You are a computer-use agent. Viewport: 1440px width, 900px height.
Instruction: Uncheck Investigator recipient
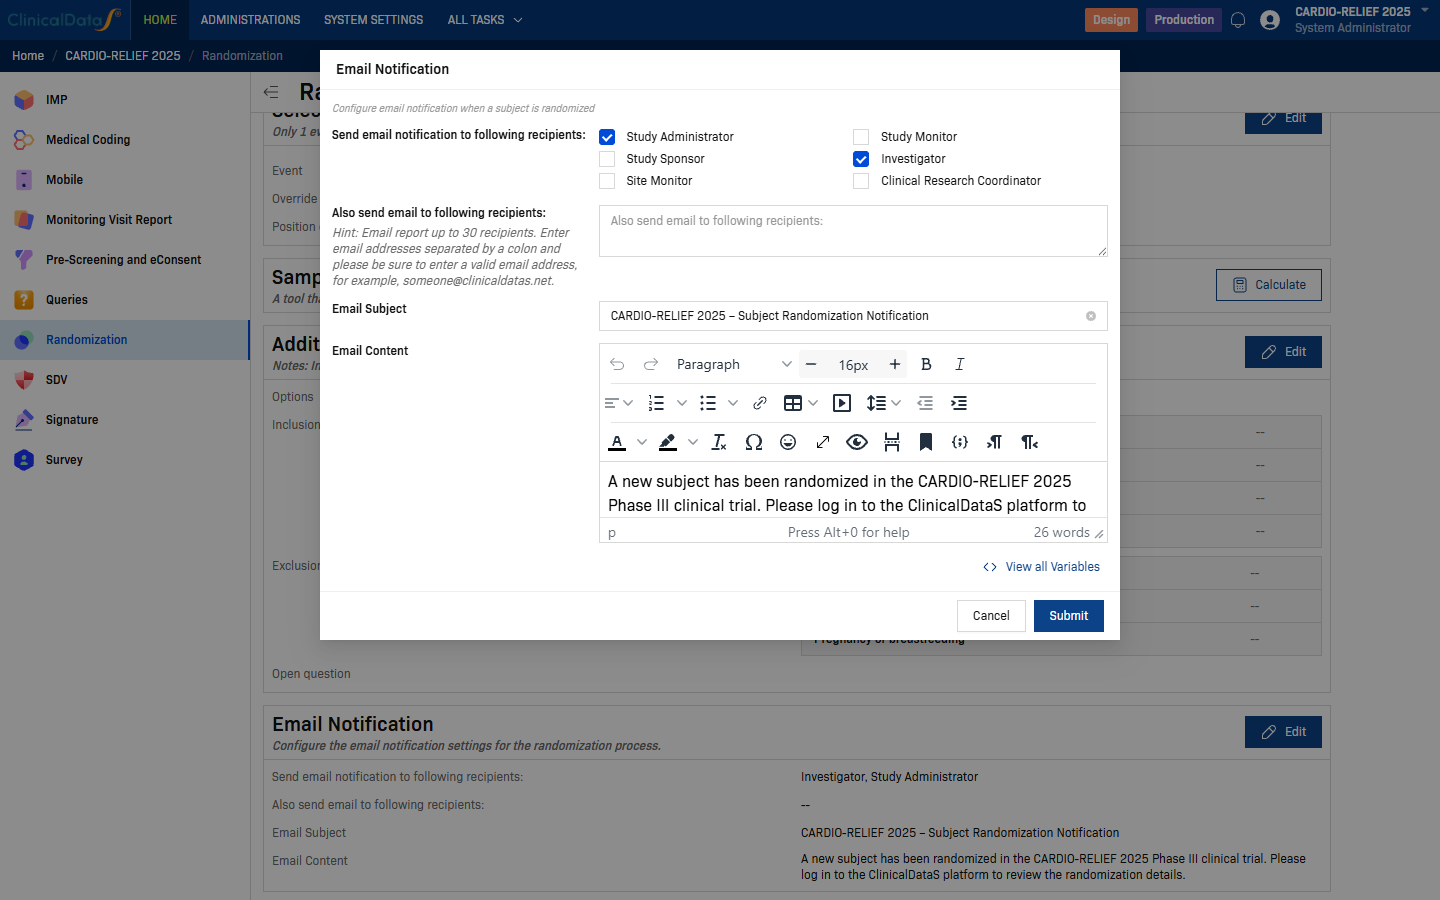[861, 159]
